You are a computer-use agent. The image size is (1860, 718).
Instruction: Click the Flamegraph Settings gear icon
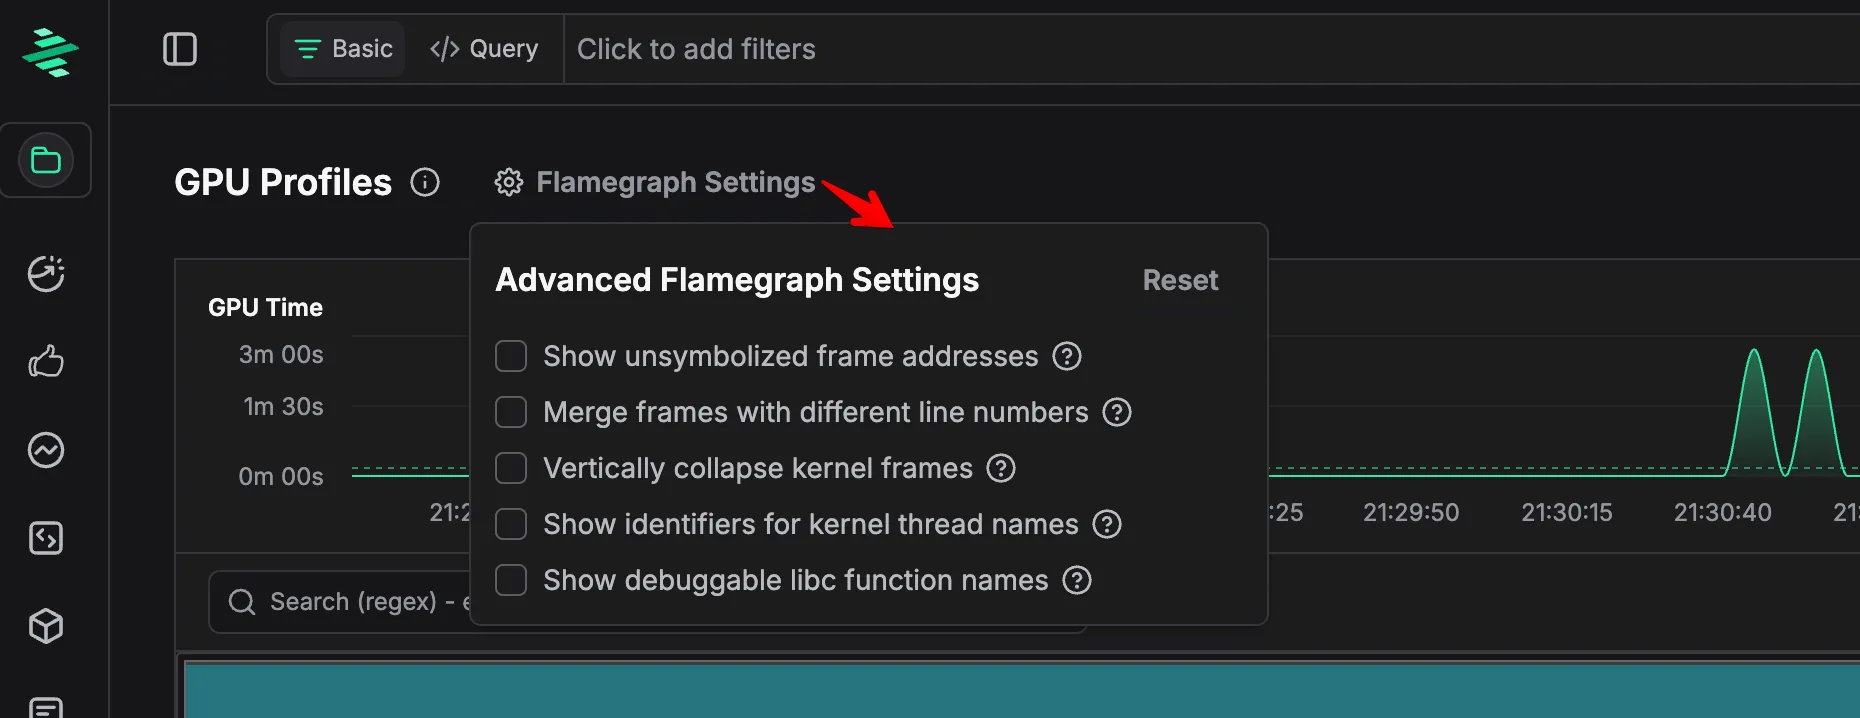[509, 182]
